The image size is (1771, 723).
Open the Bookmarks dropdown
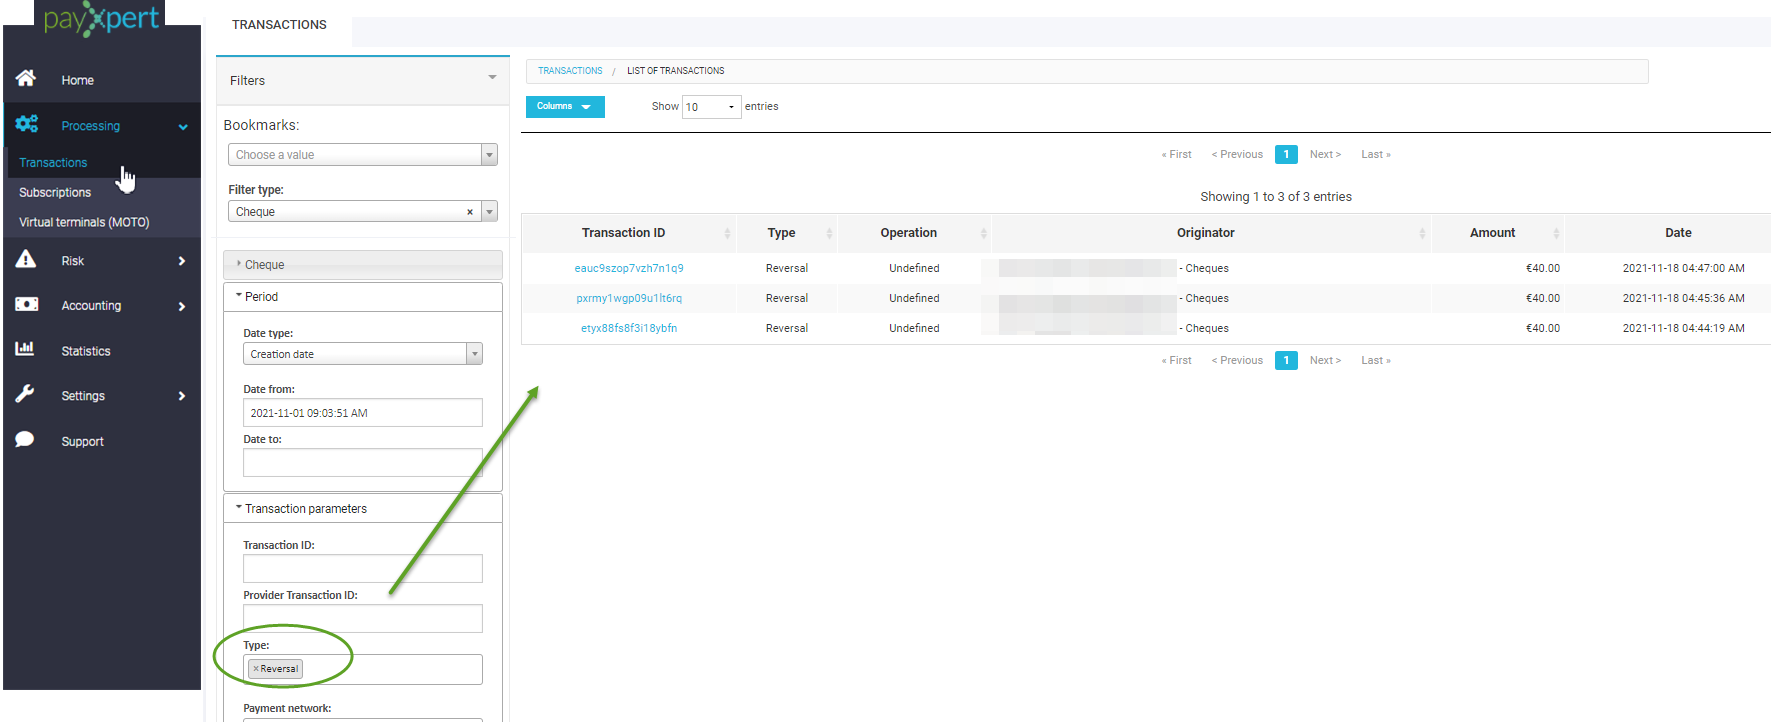click(362, 155)
